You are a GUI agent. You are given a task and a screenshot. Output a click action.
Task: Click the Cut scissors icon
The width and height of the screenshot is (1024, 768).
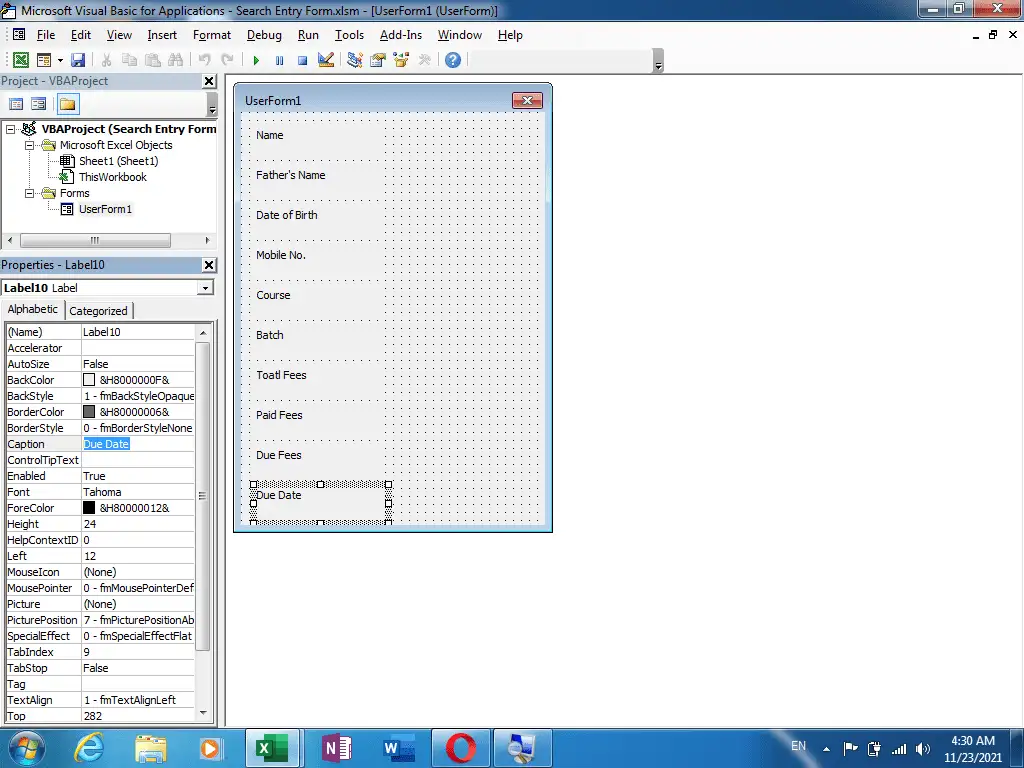(x=106, y=60)
